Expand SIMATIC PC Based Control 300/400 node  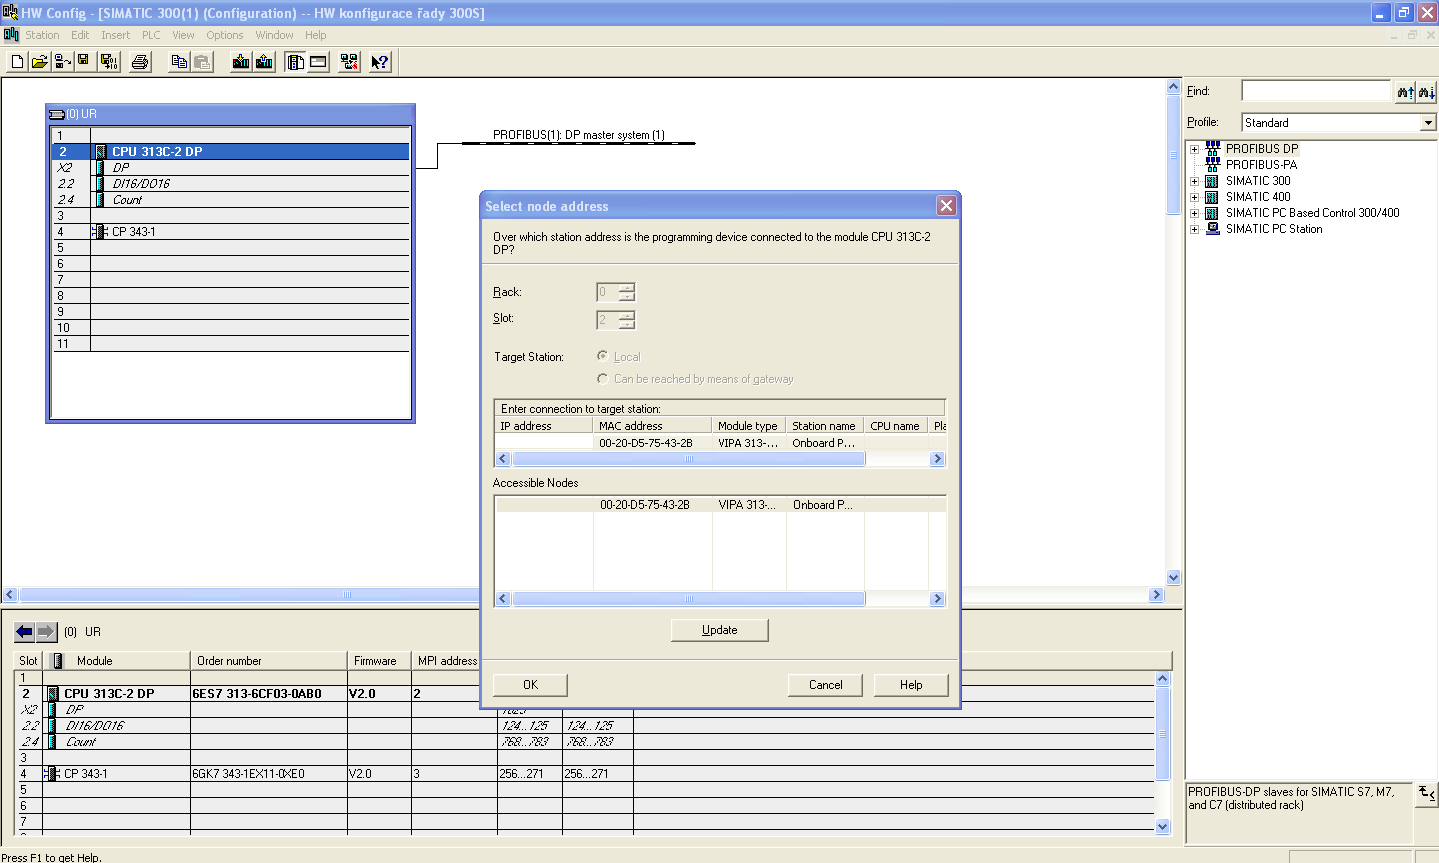[x=1194, y=214]
